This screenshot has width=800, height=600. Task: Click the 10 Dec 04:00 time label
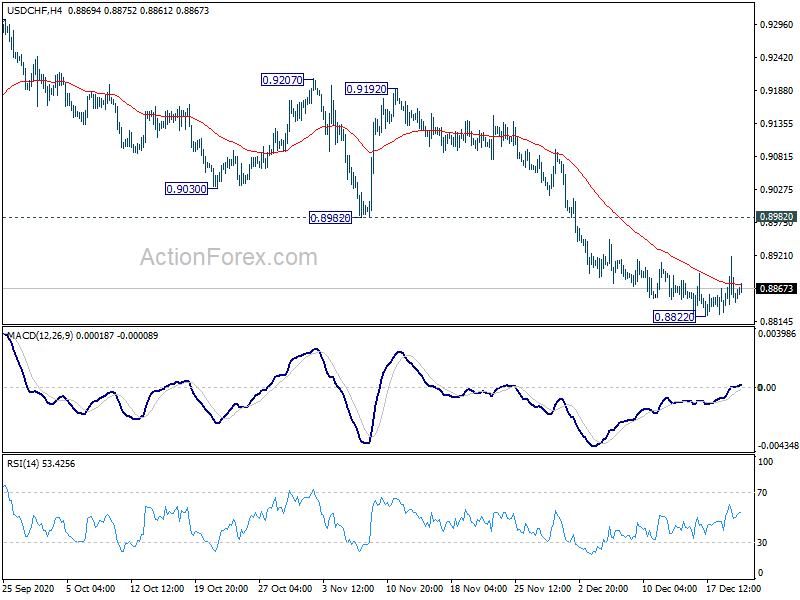point(669,588)
